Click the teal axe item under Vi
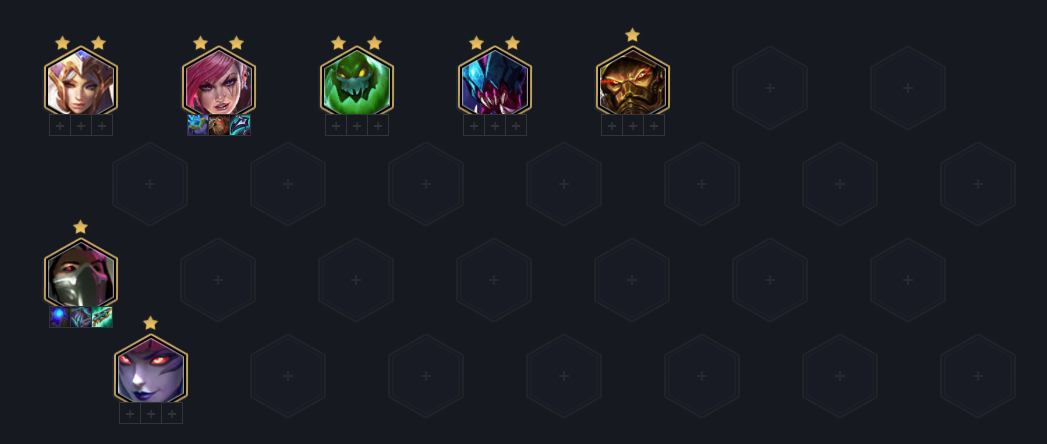Screen dimensions: 1047x444 coord(240,126)
